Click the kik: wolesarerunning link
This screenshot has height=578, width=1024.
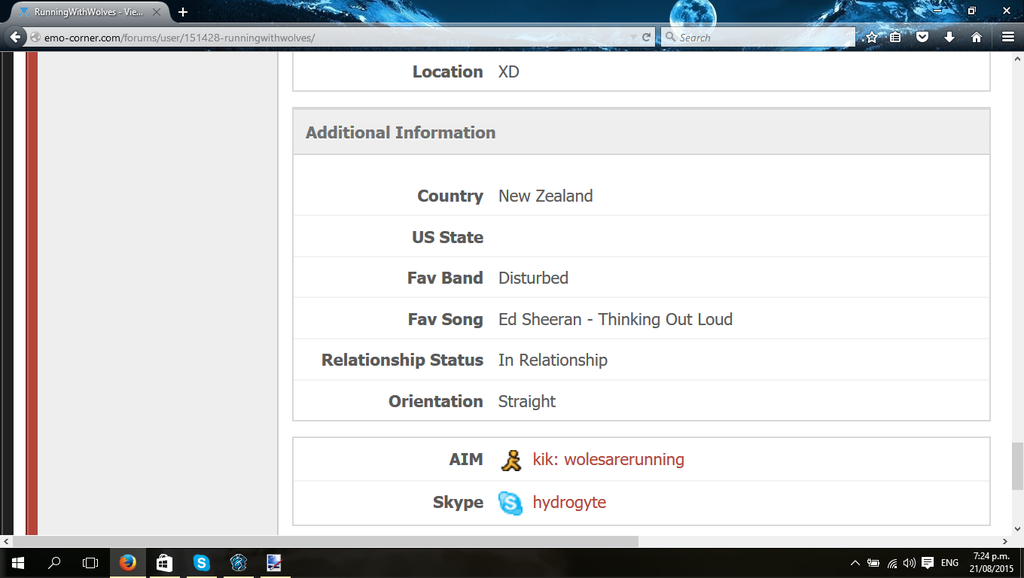[x=608, y=460]
